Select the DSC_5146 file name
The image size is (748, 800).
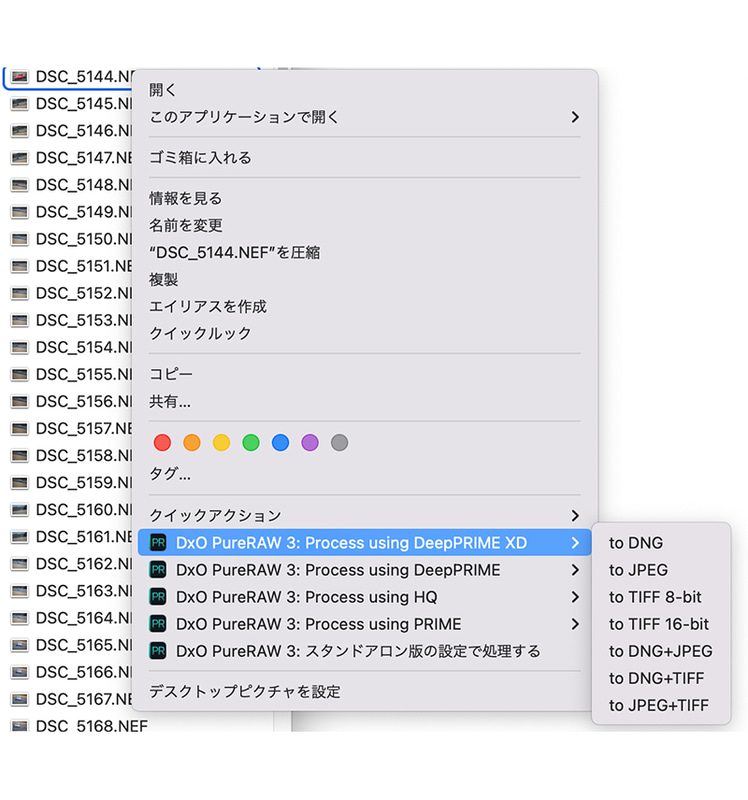(x=84, y=131)
